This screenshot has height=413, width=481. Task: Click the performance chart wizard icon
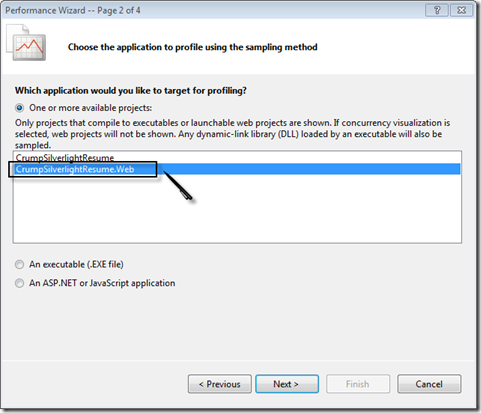(x=26, y=43)
